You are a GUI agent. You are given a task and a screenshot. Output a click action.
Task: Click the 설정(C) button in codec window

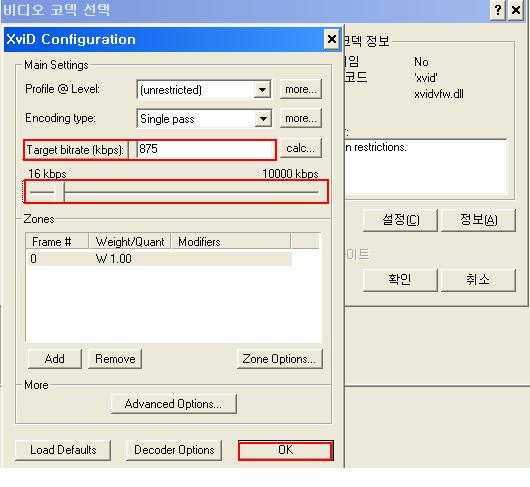tap(400, 220)
